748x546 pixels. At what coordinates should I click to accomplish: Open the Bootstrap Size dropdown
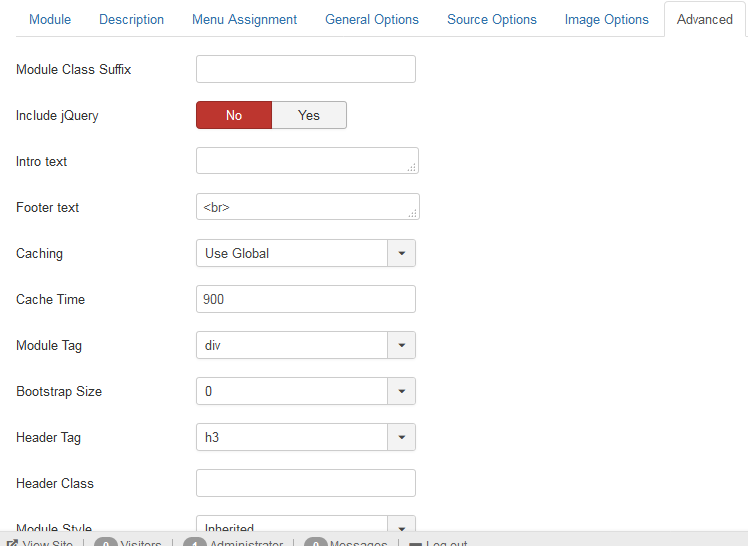pyautogui.click(x=306, y=391)
